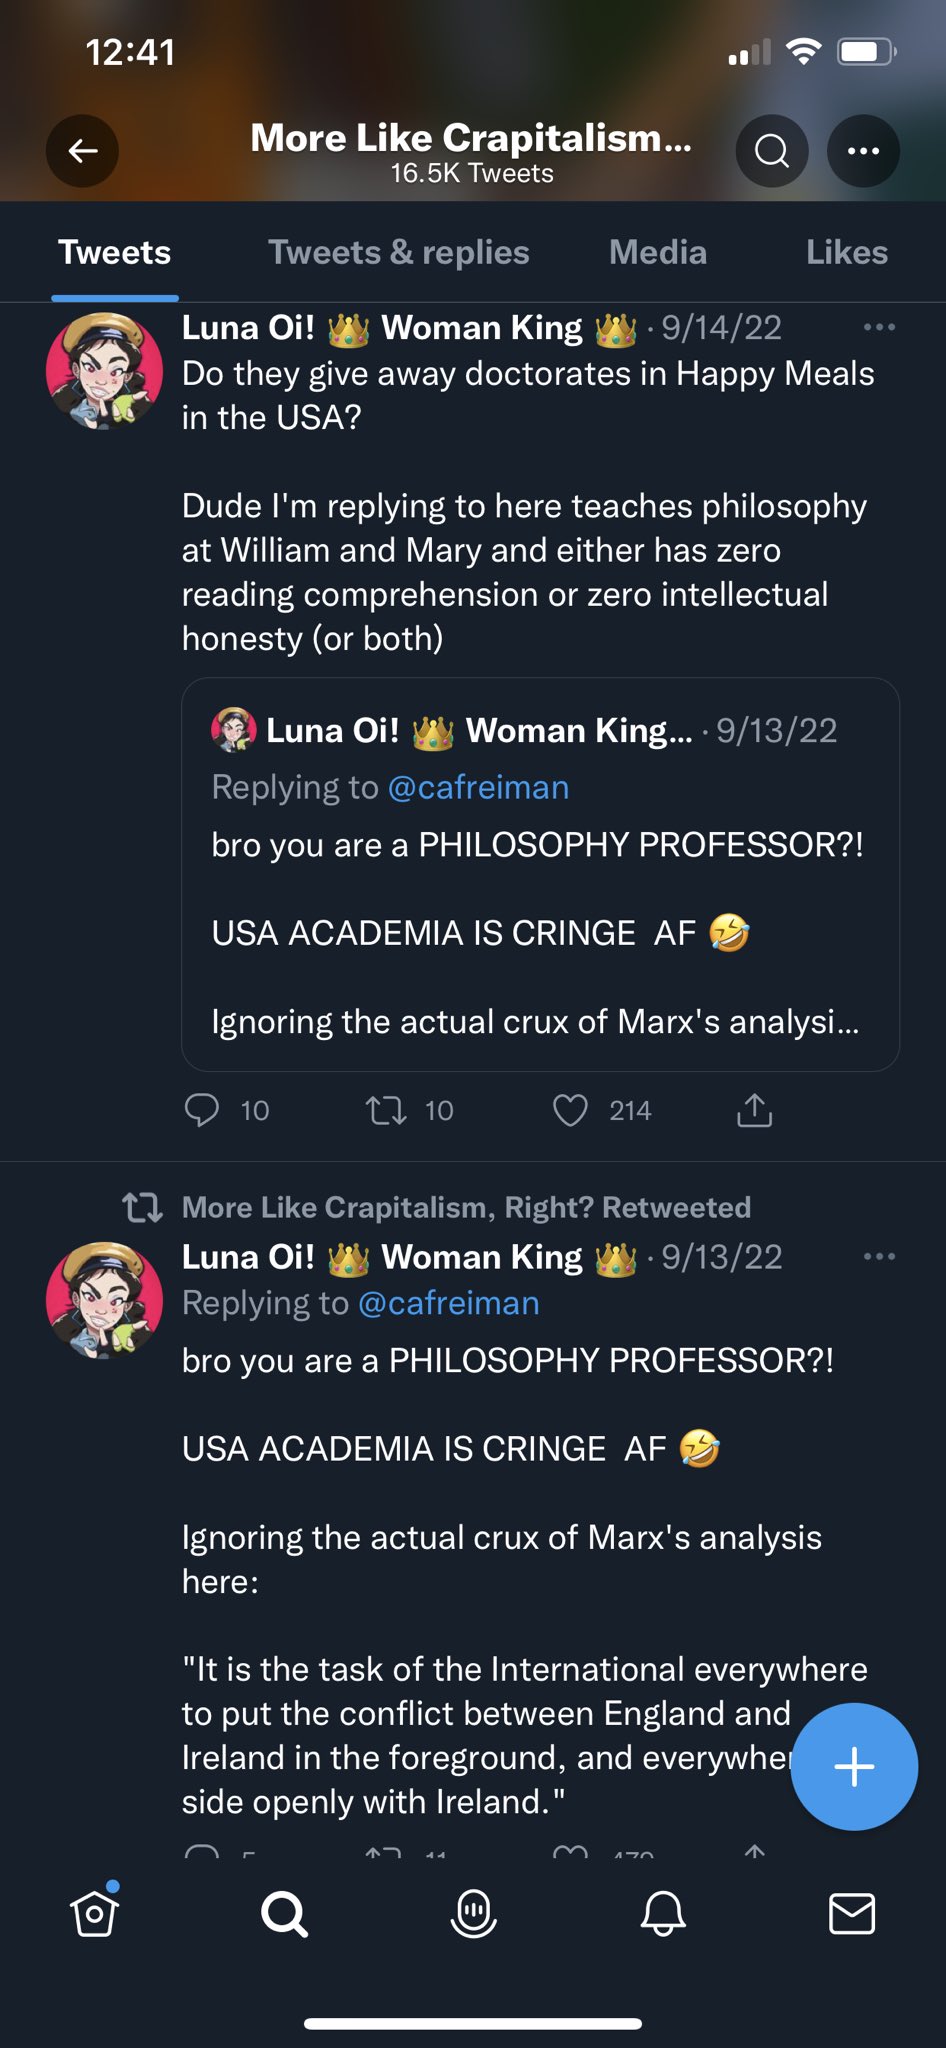Compose a new tweet with plus button

click(x=854, y=1767)
